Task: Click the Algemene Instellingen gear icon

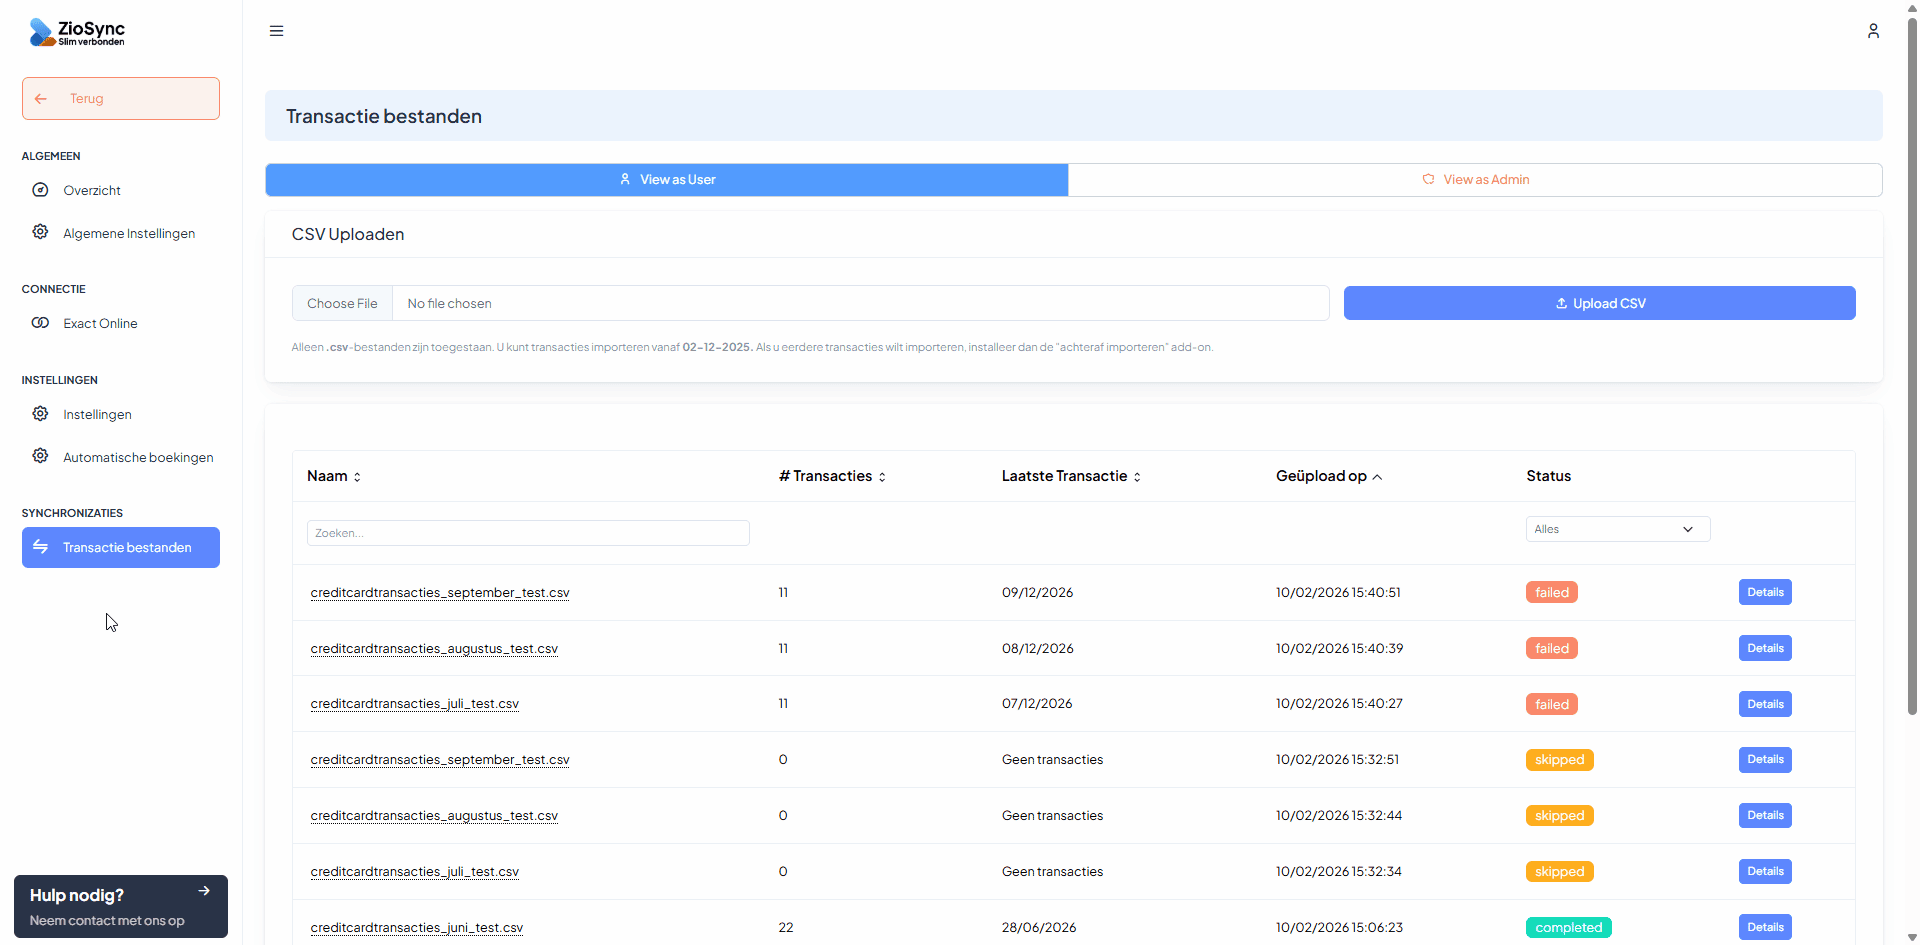Action: click(x=40, y=232)
